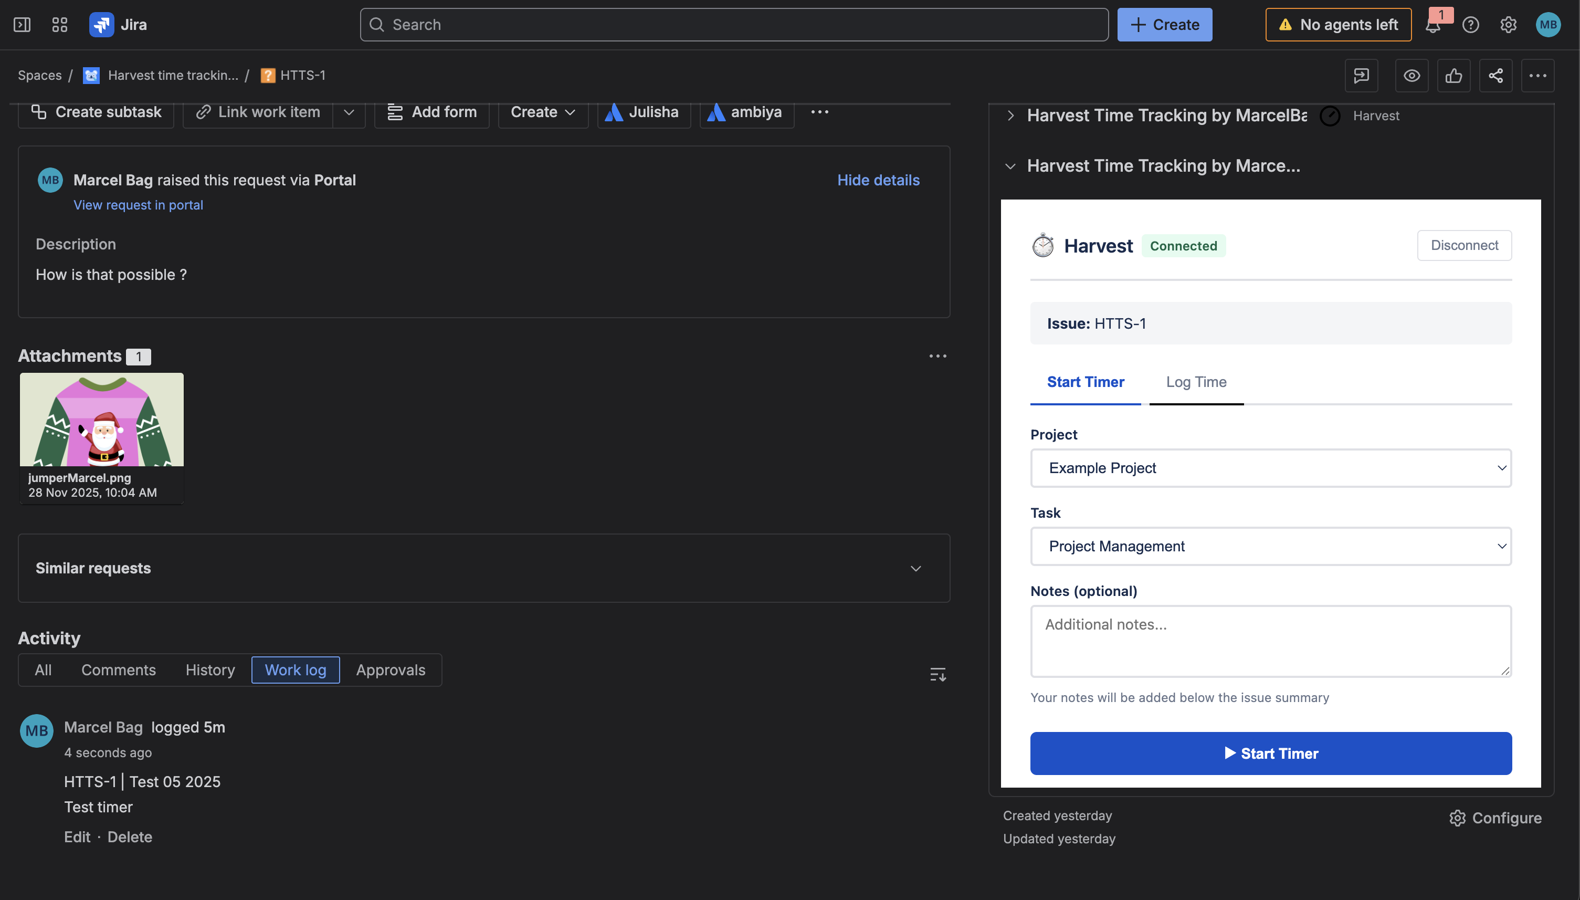Open the MB profile avatar menu
1580x900 pixels.
(x=1548, y=25)
